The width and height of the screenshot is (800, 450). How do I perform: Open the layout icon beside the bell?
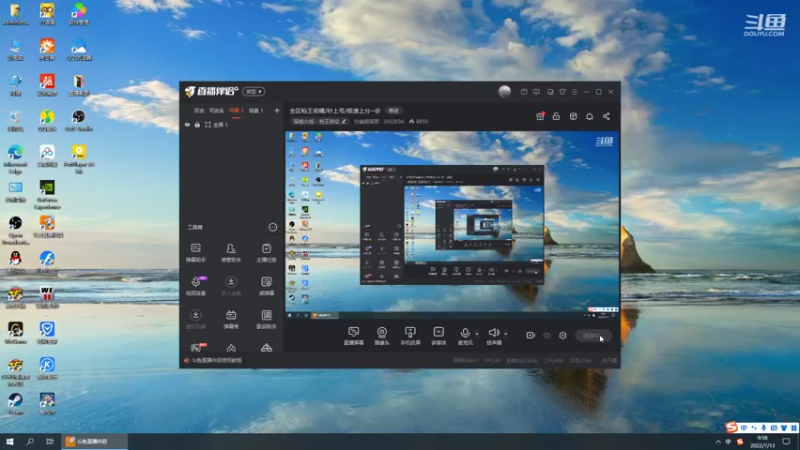[573, 116]
